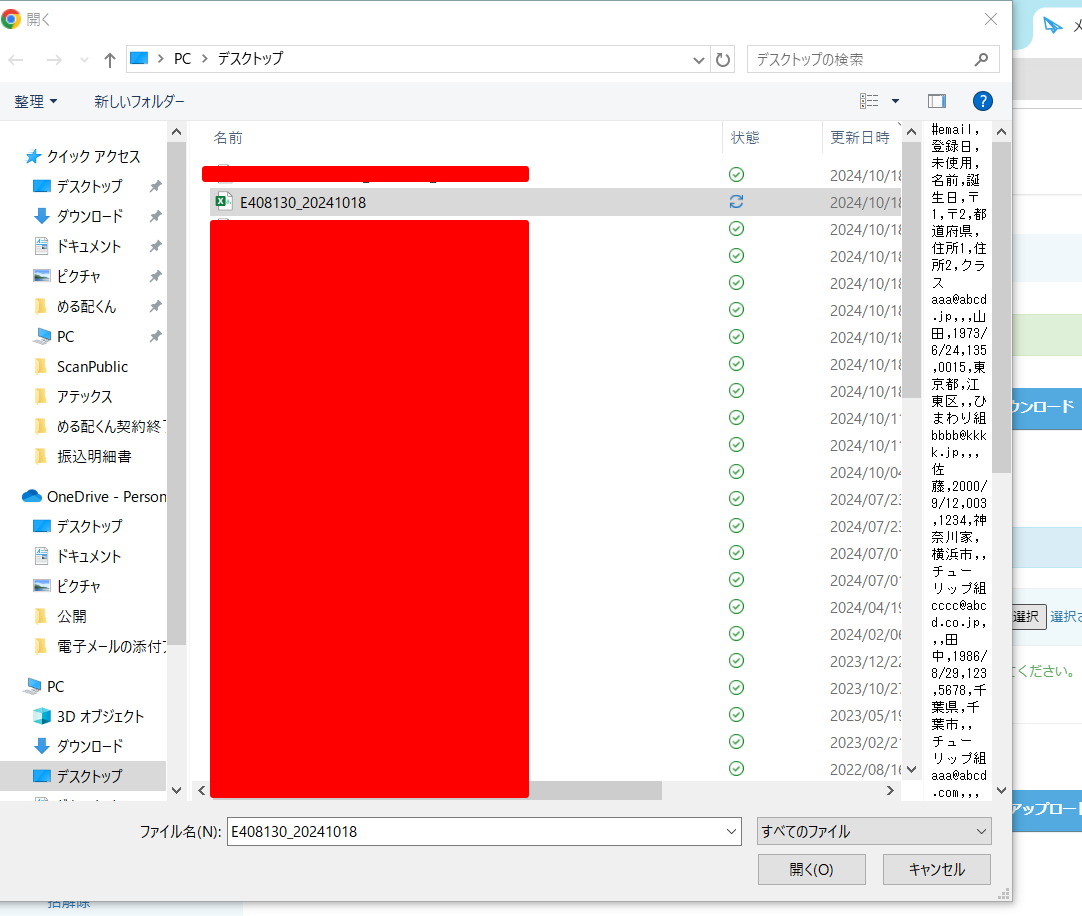This screenshot has height=916, width=1082.
Task: Click PC in address breadcrumb
Action: click(x=182, y=59)
